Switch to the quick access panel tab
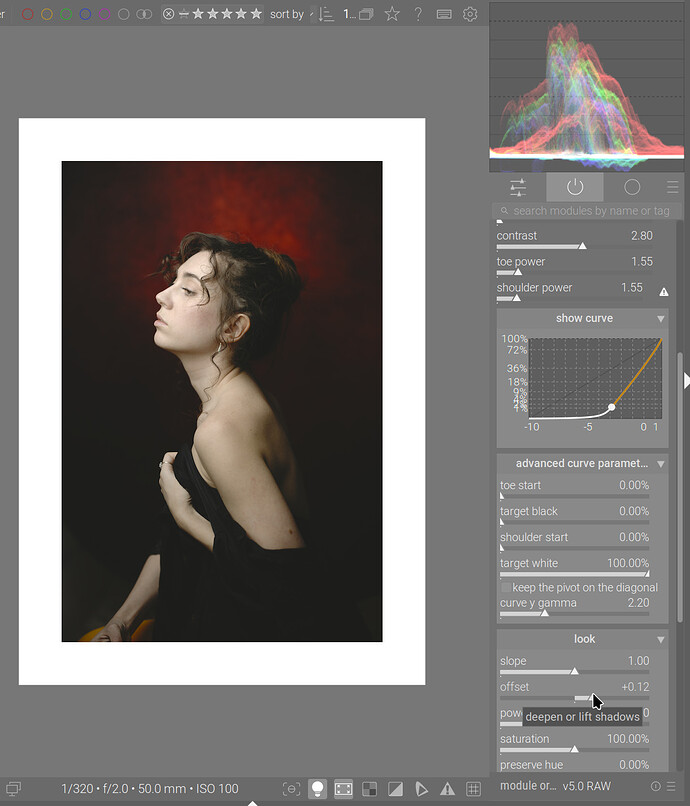 click(x=518, y=187)
